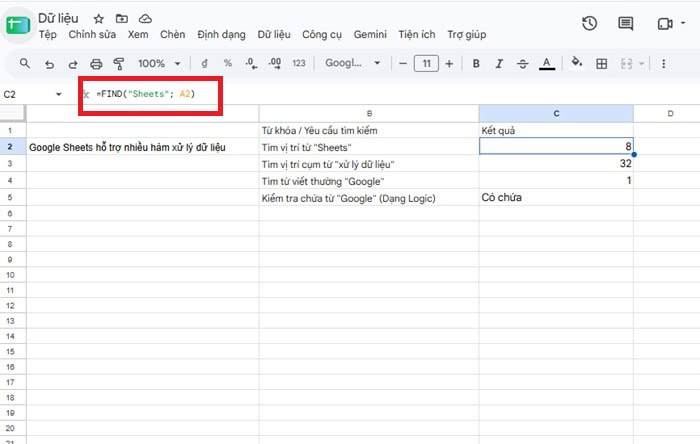Open the more toolbar options menu

tap(663, 63)
